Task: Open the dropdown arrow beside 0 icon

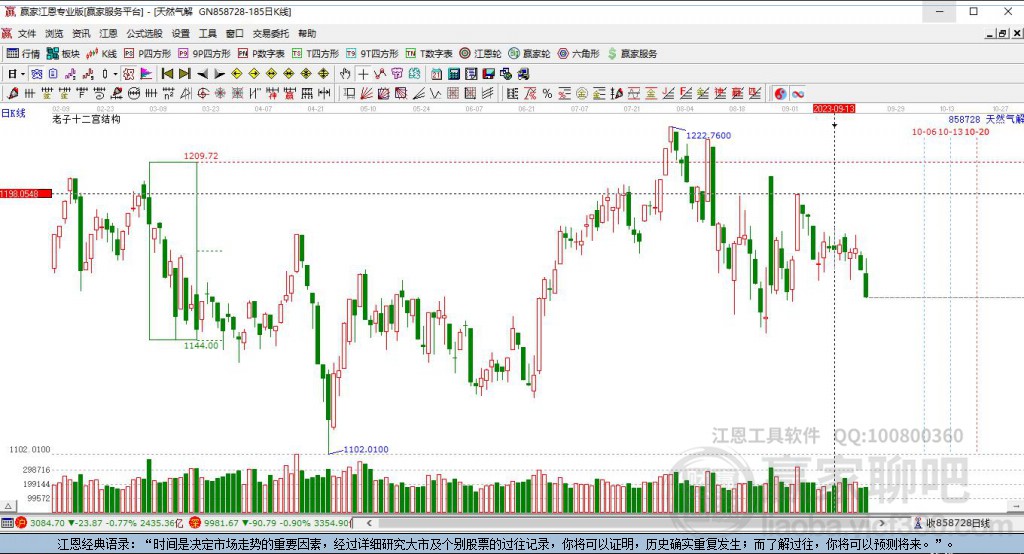Action: coord(115,74)
